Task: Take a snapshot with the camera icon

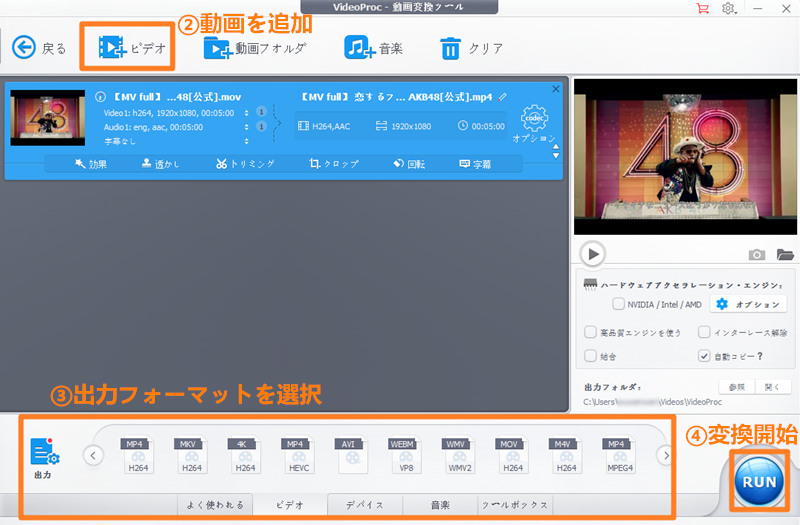Action: [757, 254]
